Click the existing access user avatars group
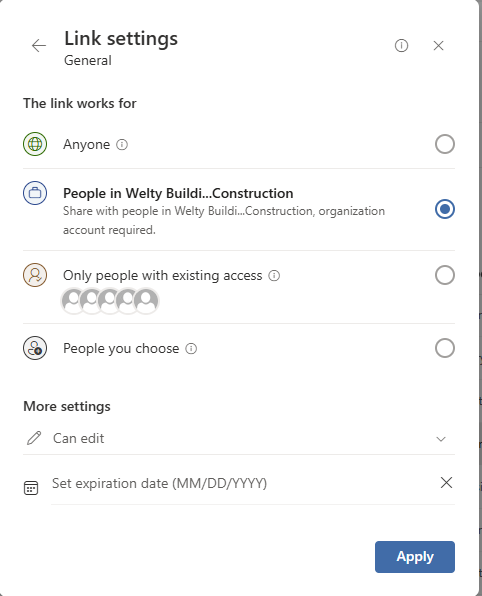The height and width of the screenshot is (596, 482). [110, 301]
